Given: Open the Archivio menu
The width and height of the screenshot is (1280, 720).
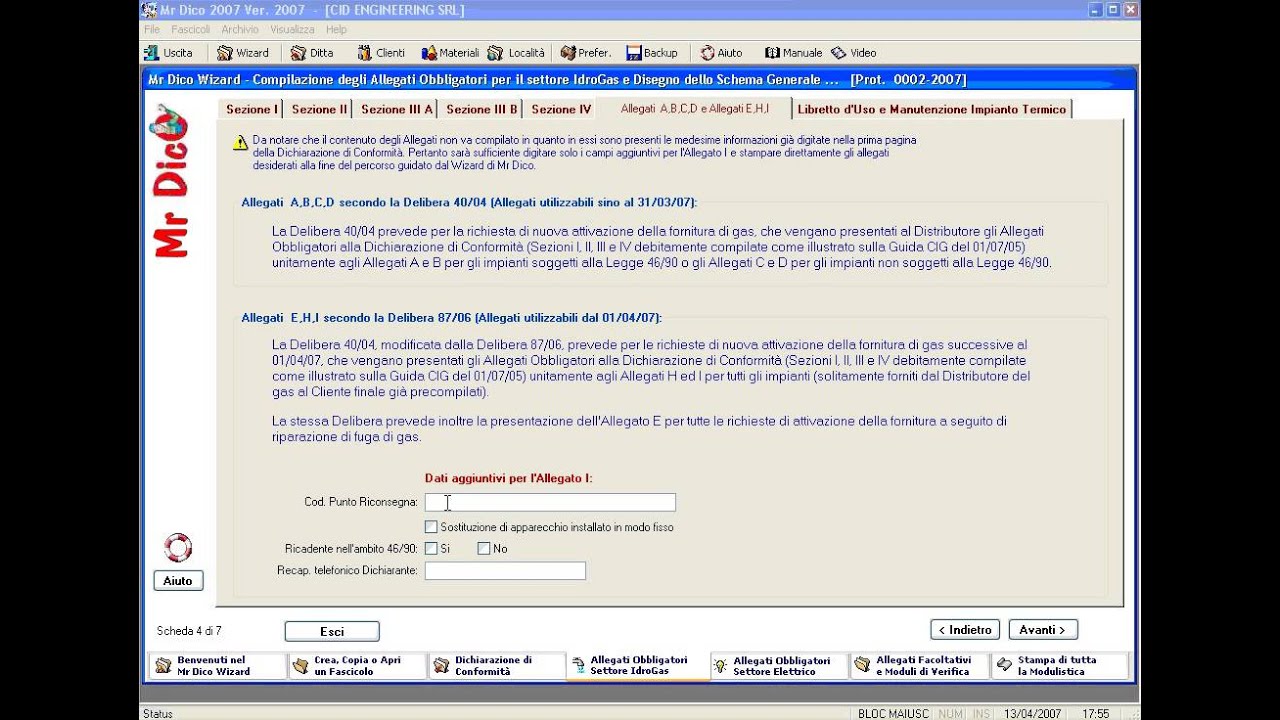Looking at the screenshot, I should pyautogui.click(x=240, y=30).
